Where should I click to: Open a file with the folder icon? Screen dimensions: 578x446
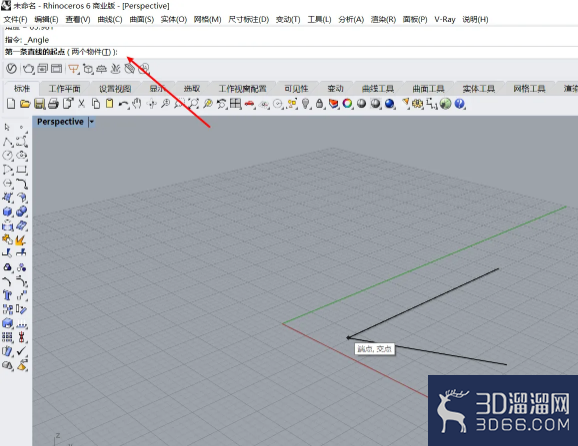pyautogui.click(x=25, y=104)
